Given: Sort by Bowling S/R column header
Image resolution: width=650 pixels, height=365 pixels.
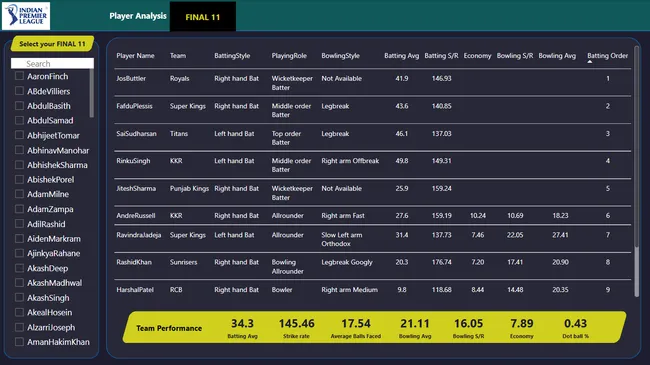Looking at the screenshot, I should click(515, 56).
